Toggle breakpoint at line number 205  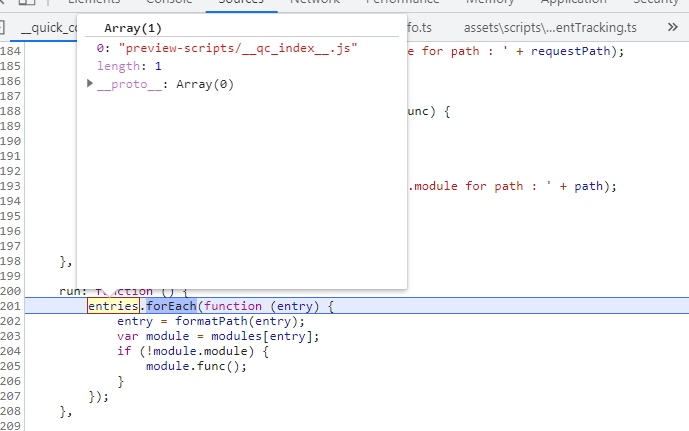pos(11,366)
